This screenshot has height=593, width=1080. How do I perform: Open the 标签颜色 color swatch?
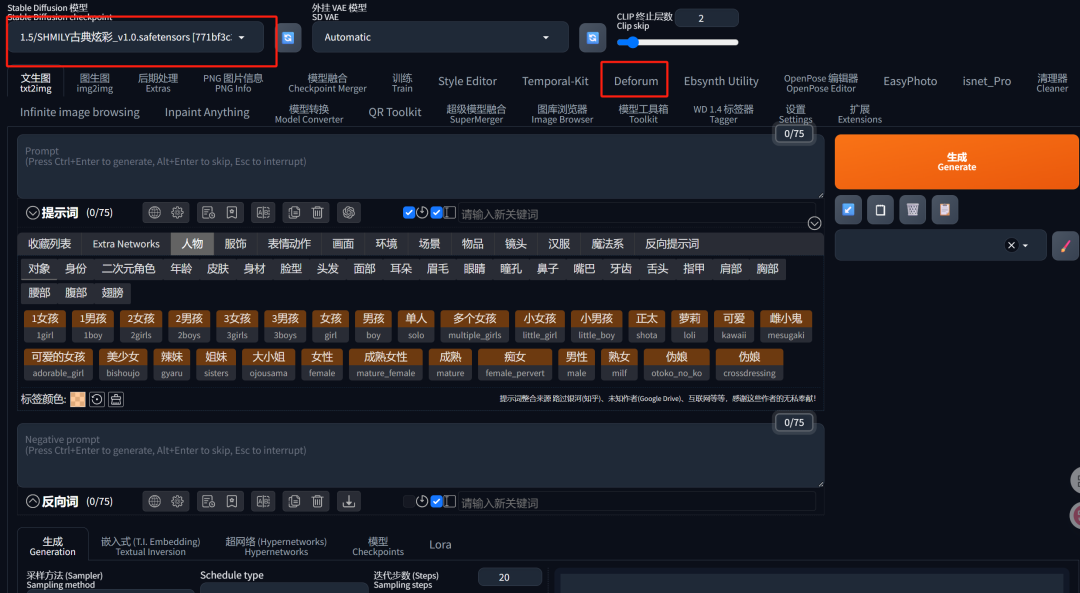click(78, 399)
